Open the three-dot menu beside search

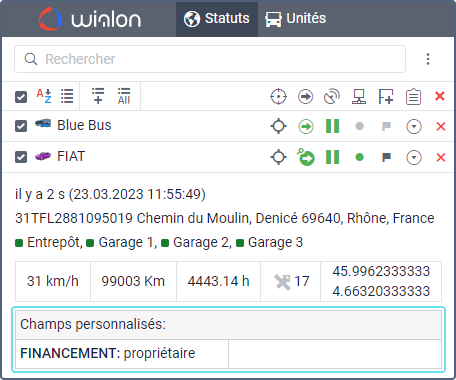pos(428,59)
